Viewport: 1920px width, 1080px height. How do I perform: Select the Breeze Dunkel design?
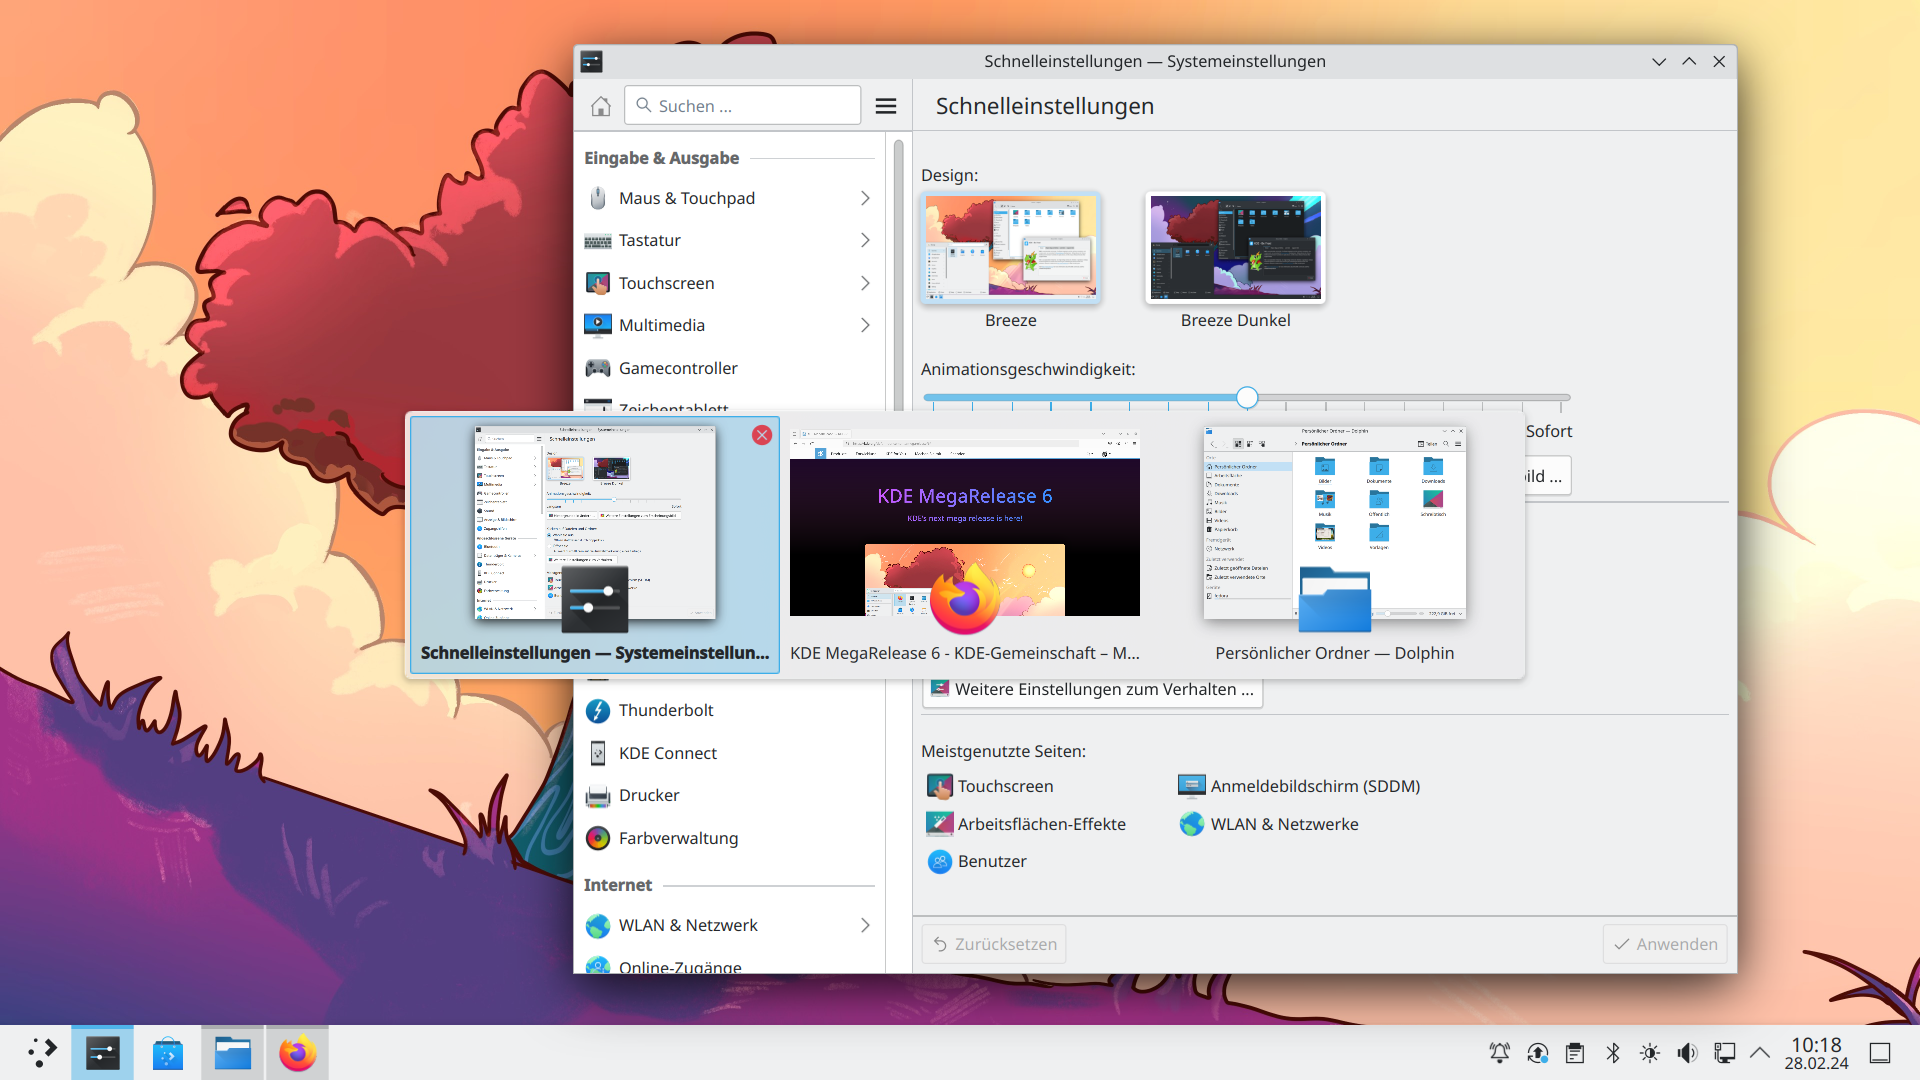click(x=1235, y=249)
